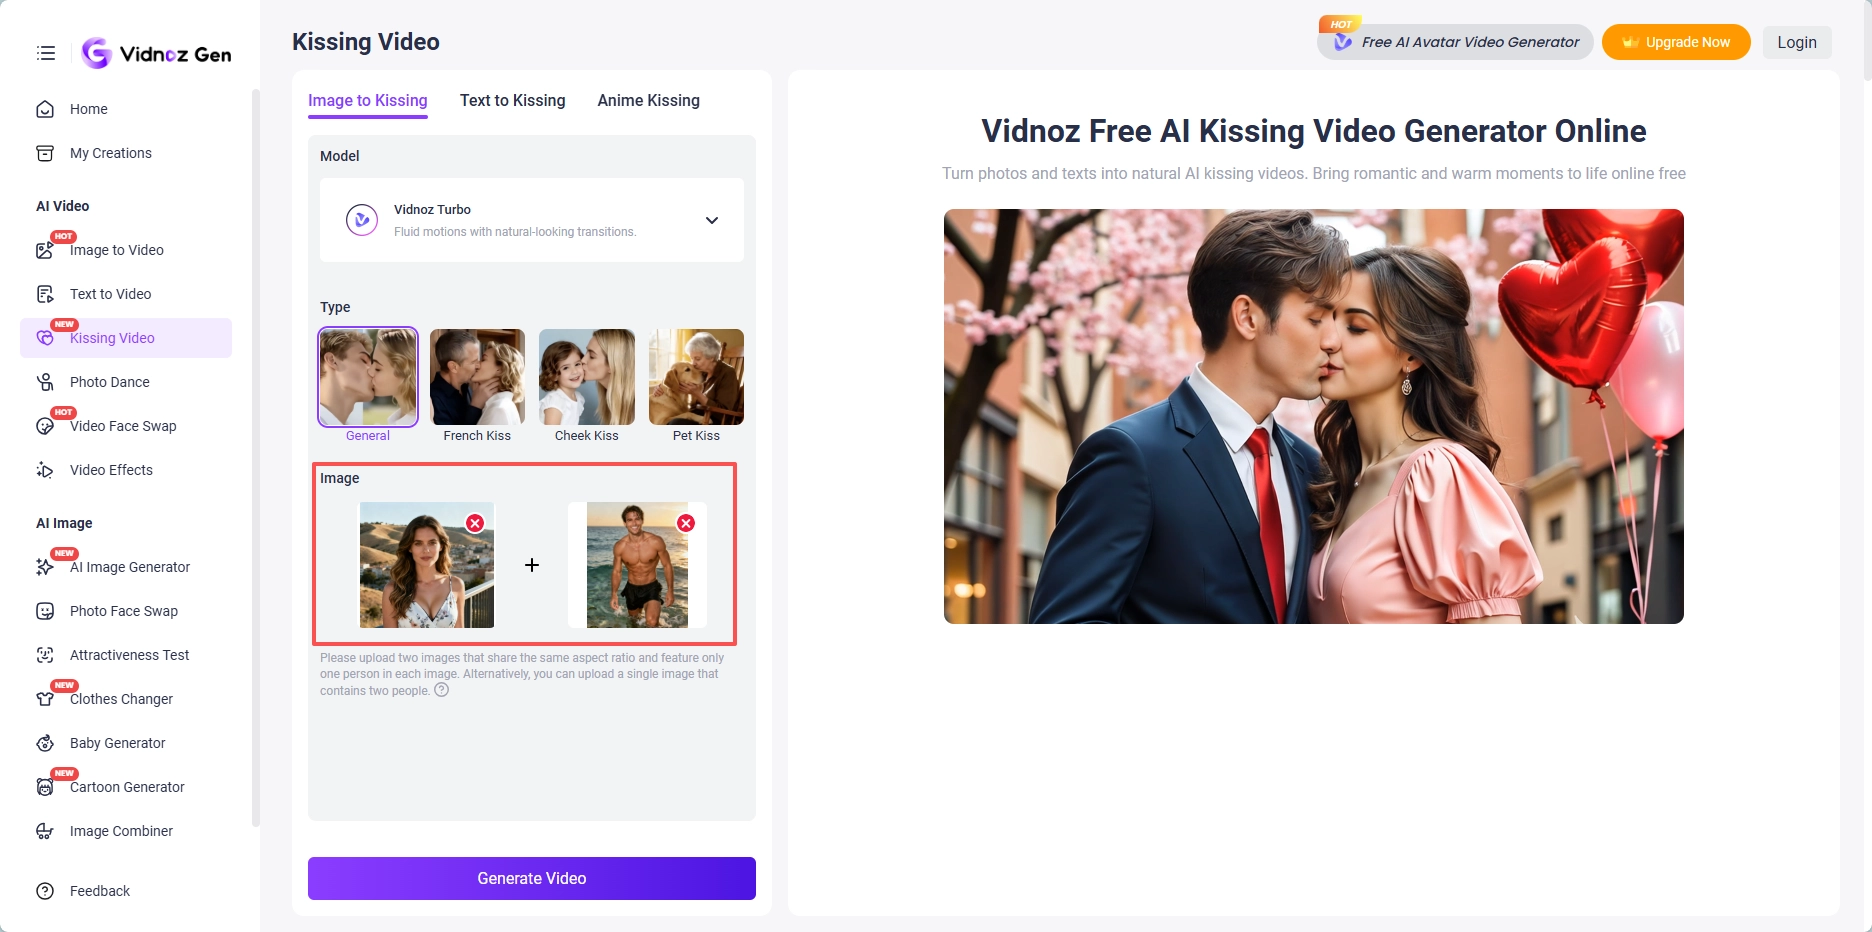Screen dimensions: 1872x932
Task: Click the Upgrade Now button
Action: 1676,42
